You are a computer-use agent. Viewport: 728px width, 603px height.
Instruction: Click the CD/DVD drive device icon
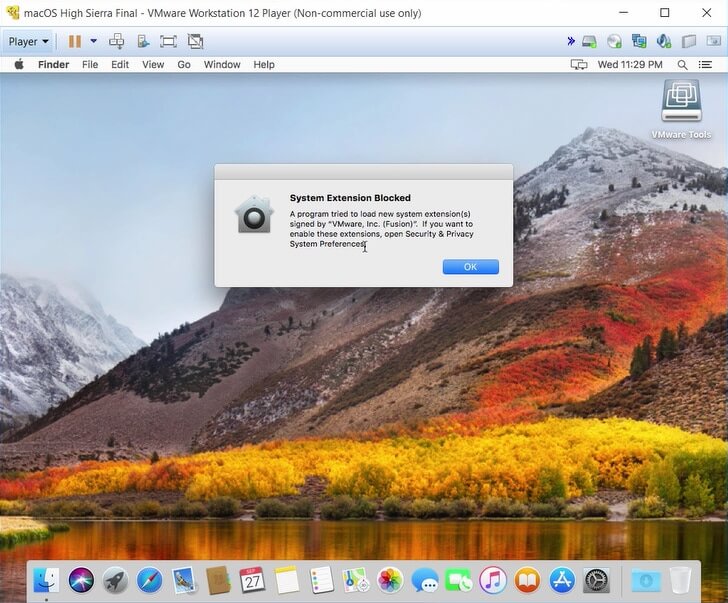(614, 42)
